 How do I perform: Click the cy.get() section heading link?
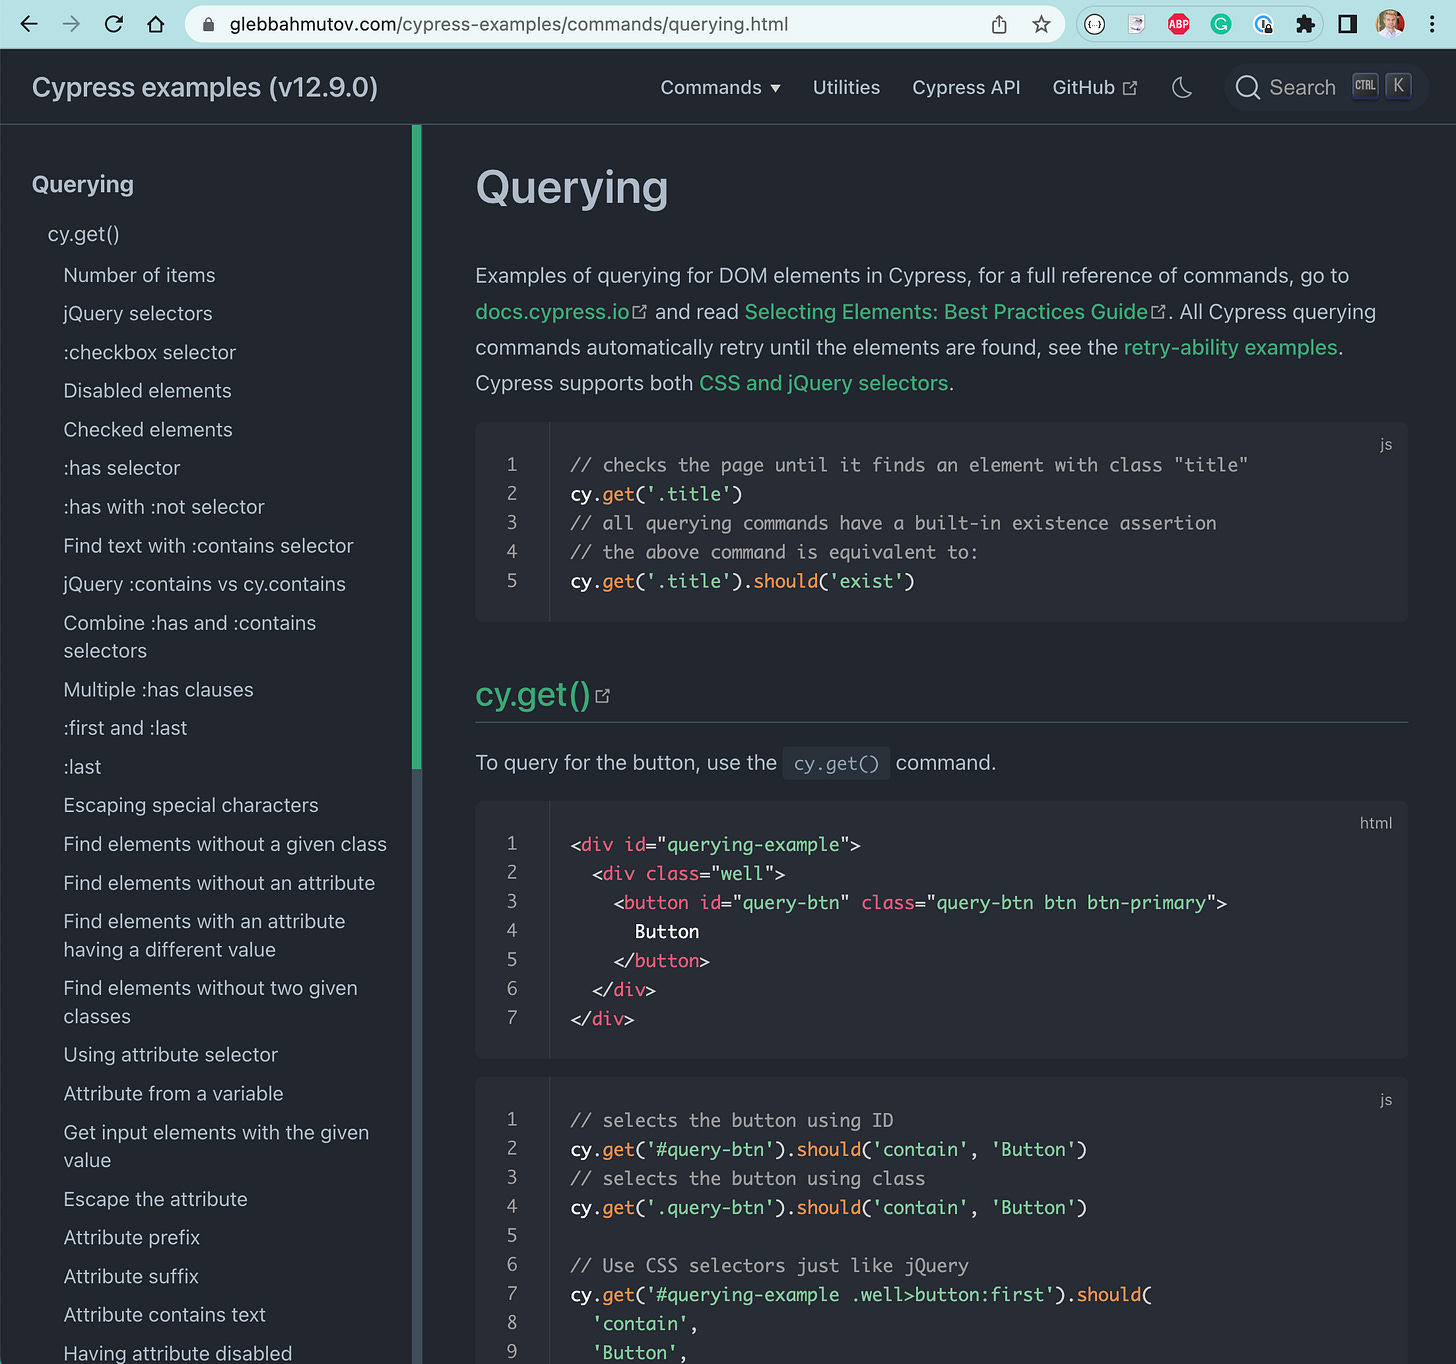[533, 694]
